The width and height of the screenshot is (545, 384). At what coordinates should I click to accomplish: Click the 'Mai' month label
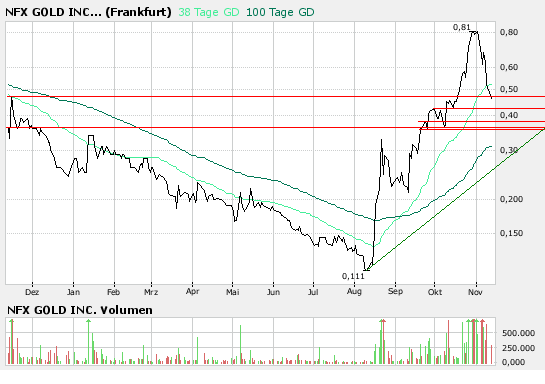(233, 292)
